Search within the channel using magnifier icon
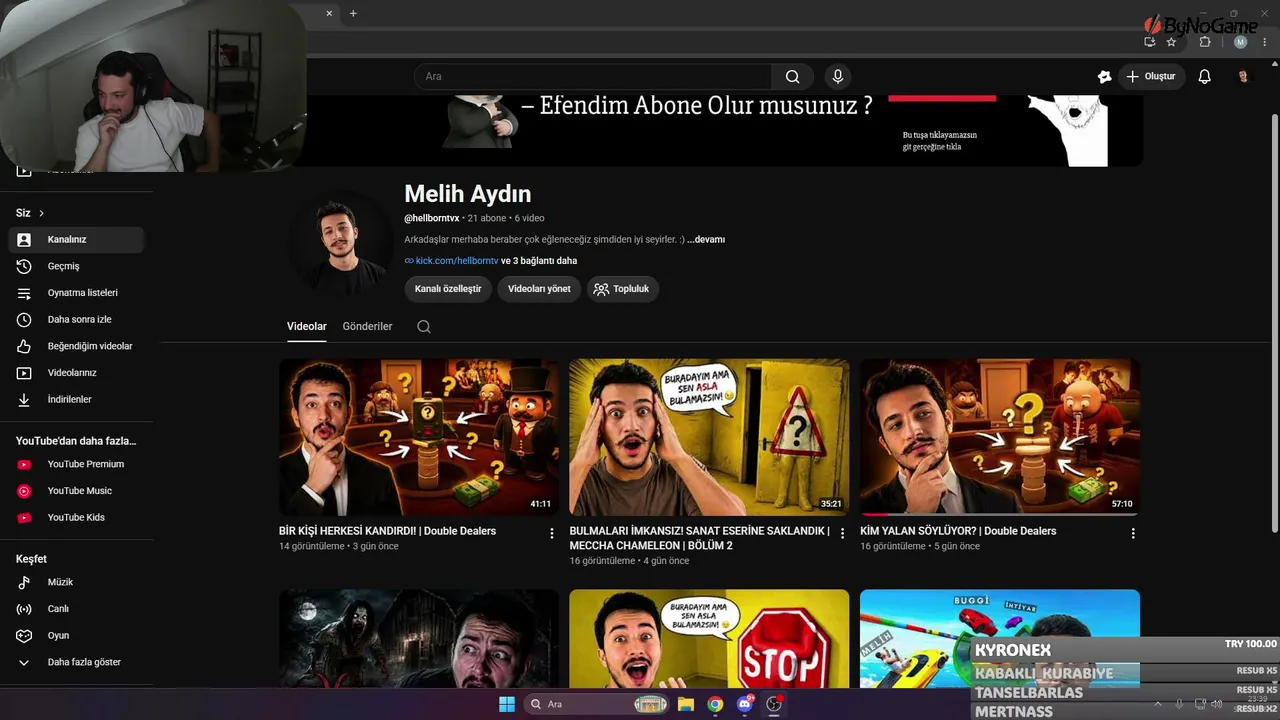Image resolution: width=1280 pixels, height=720 pixels. coord(424,327)
